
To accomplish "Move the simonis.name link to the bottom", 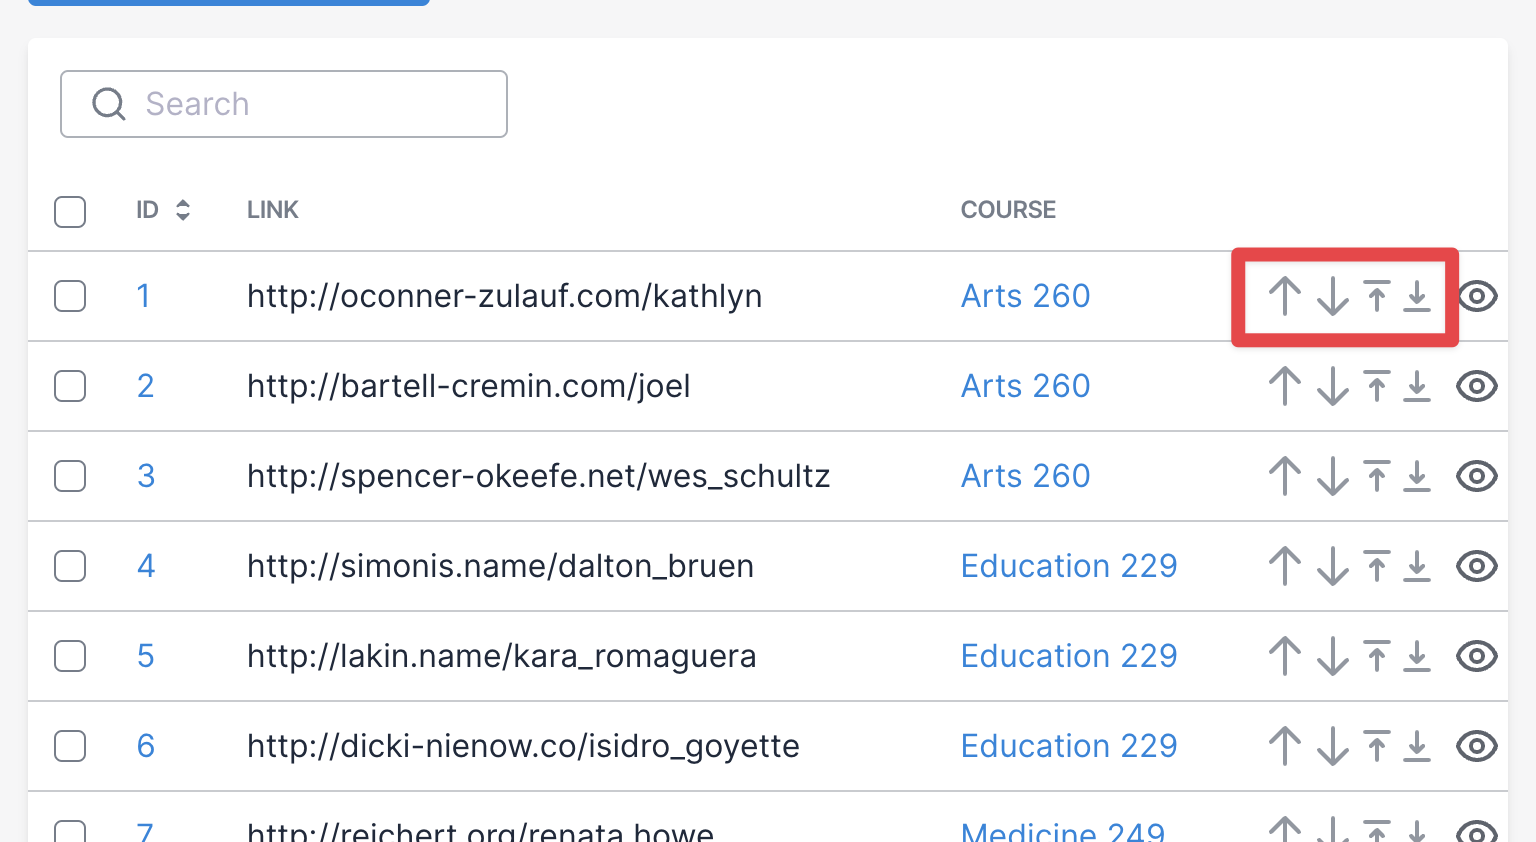I will coord(1417,566).
